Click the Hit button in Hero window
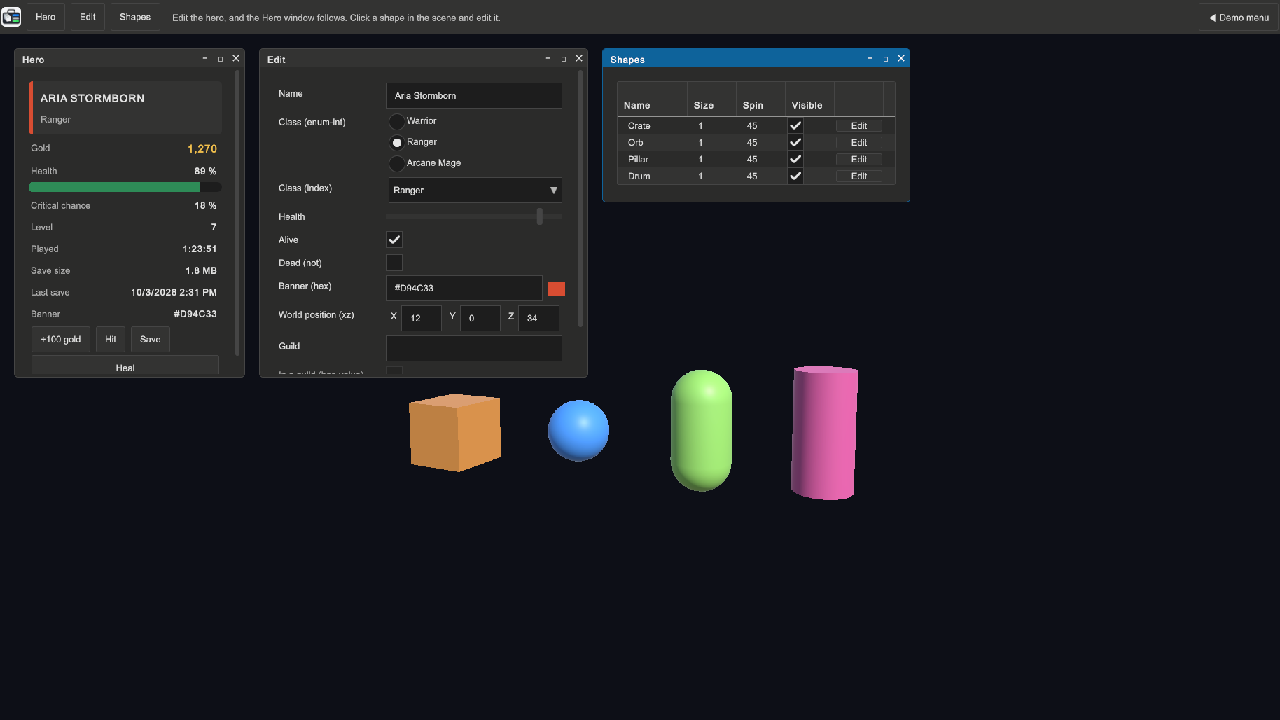Viewport: 1280px width, 720px height. (111, 339)
